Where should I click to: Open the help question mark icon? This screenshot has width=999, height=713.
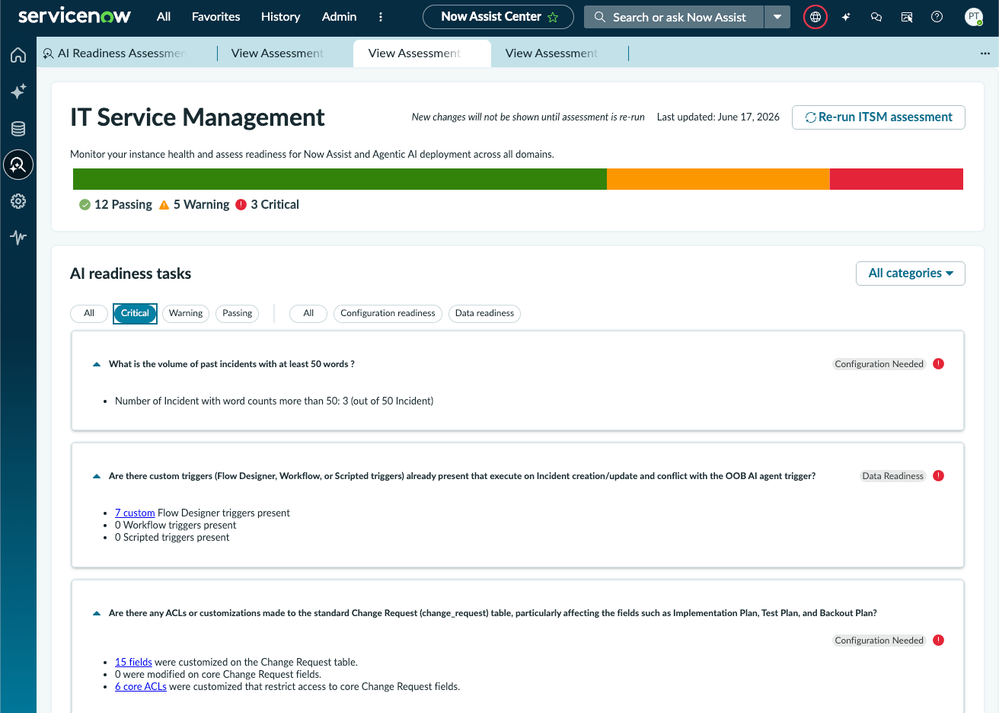coord(937,17)
